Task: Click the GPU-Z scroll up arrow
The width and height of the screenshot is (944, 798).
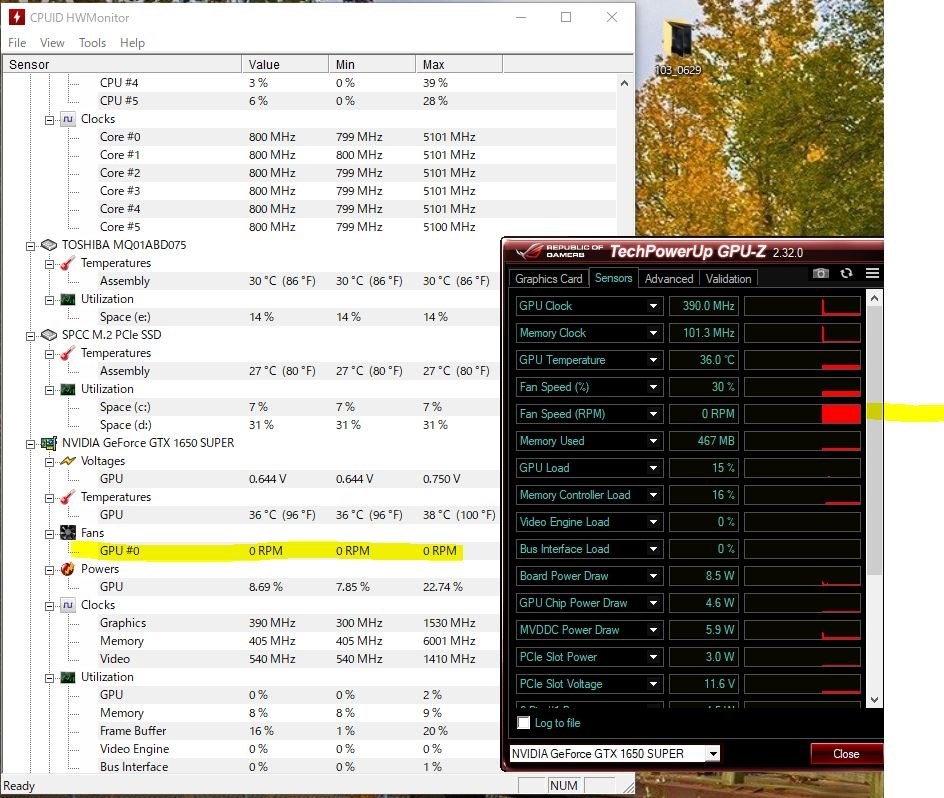Action: [x=874, y=299]
